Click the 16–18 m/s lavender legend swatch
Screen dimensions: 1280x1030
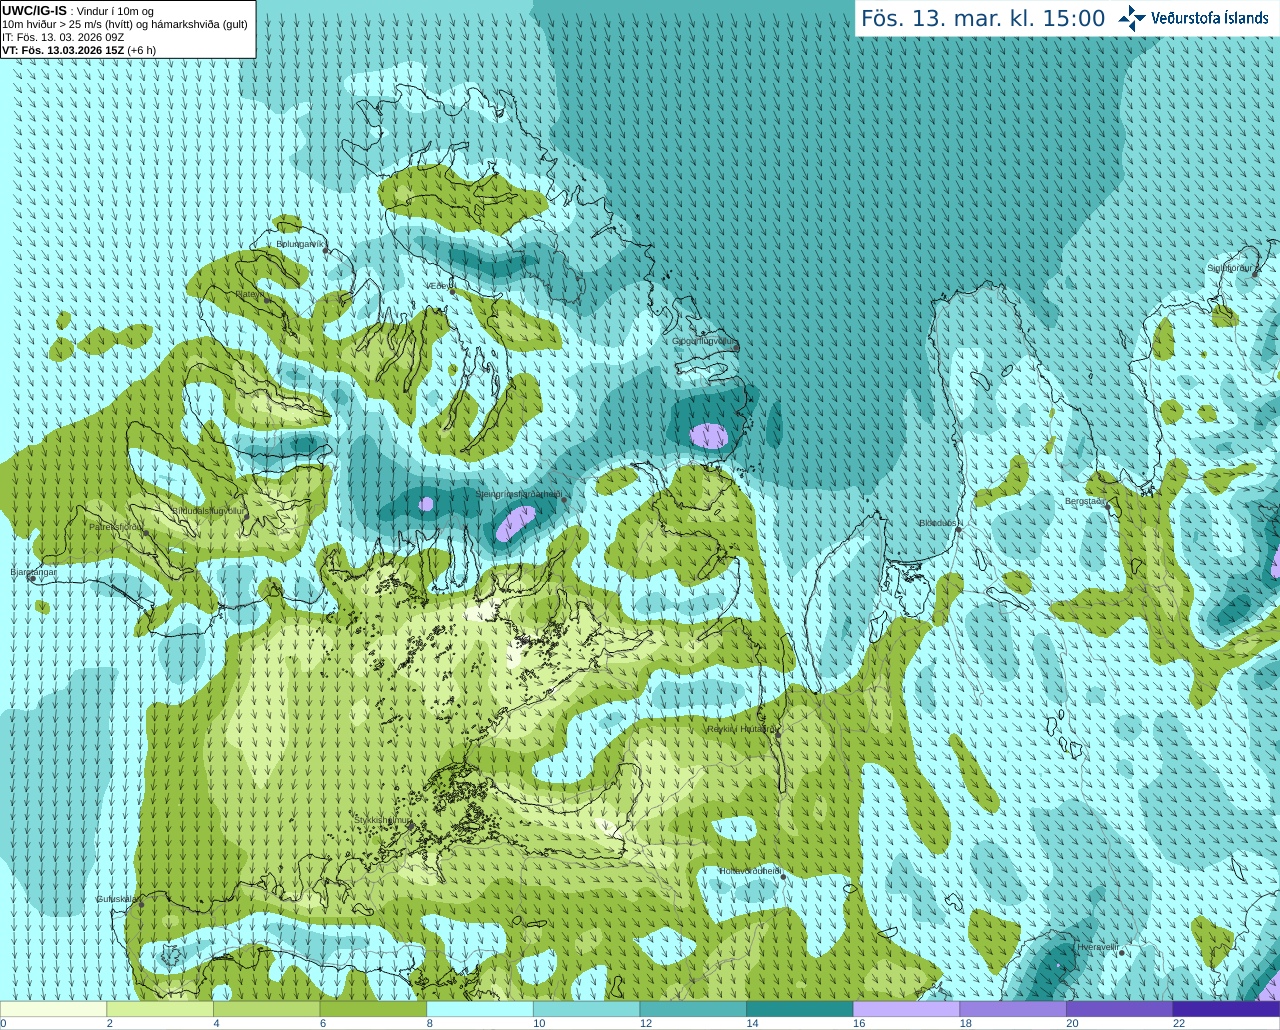[906, 1009]
